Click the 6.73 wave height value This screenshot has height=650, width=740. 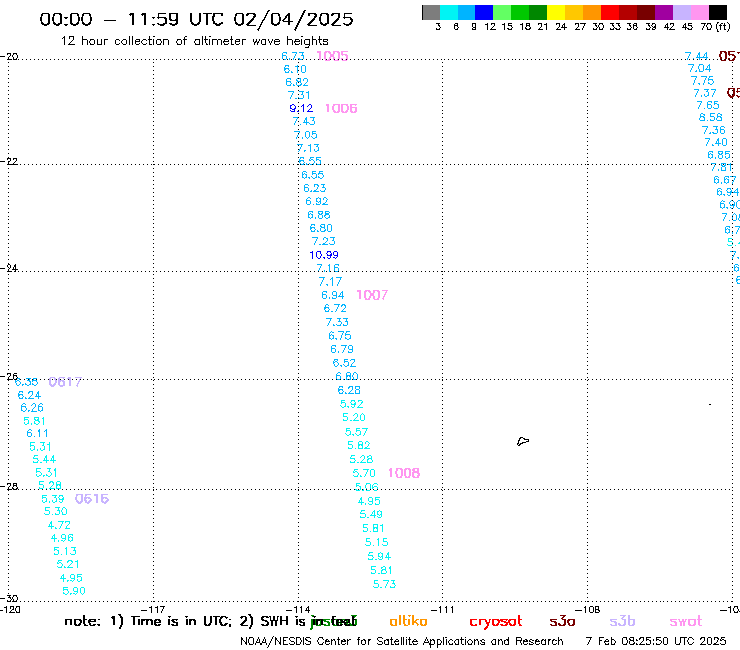tap(293, 56)
